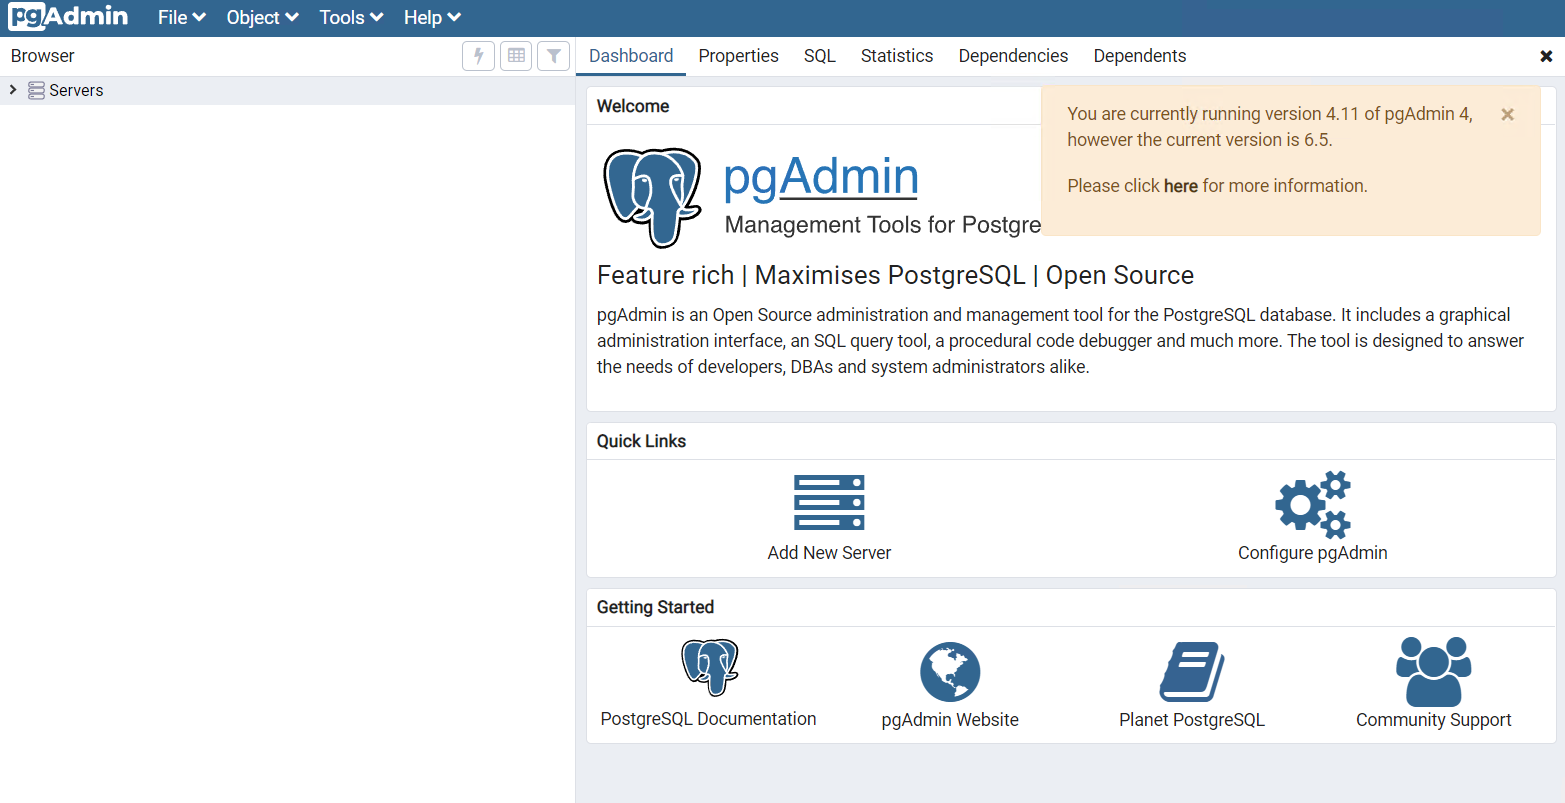Open the Planet PostgreSQL link

(x=1192, y=720)
